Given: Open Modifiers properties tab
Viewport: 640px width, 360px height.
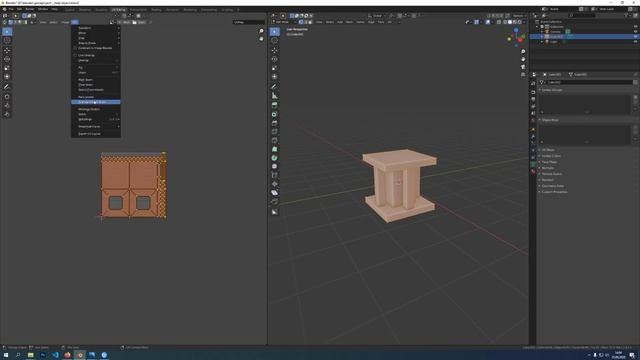Looking at the screenshot, I should click(533, 137).
